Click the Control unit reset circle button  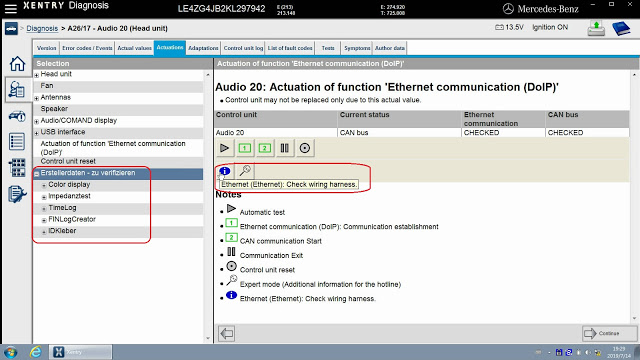pyautogui.click(x=304, y=148)
